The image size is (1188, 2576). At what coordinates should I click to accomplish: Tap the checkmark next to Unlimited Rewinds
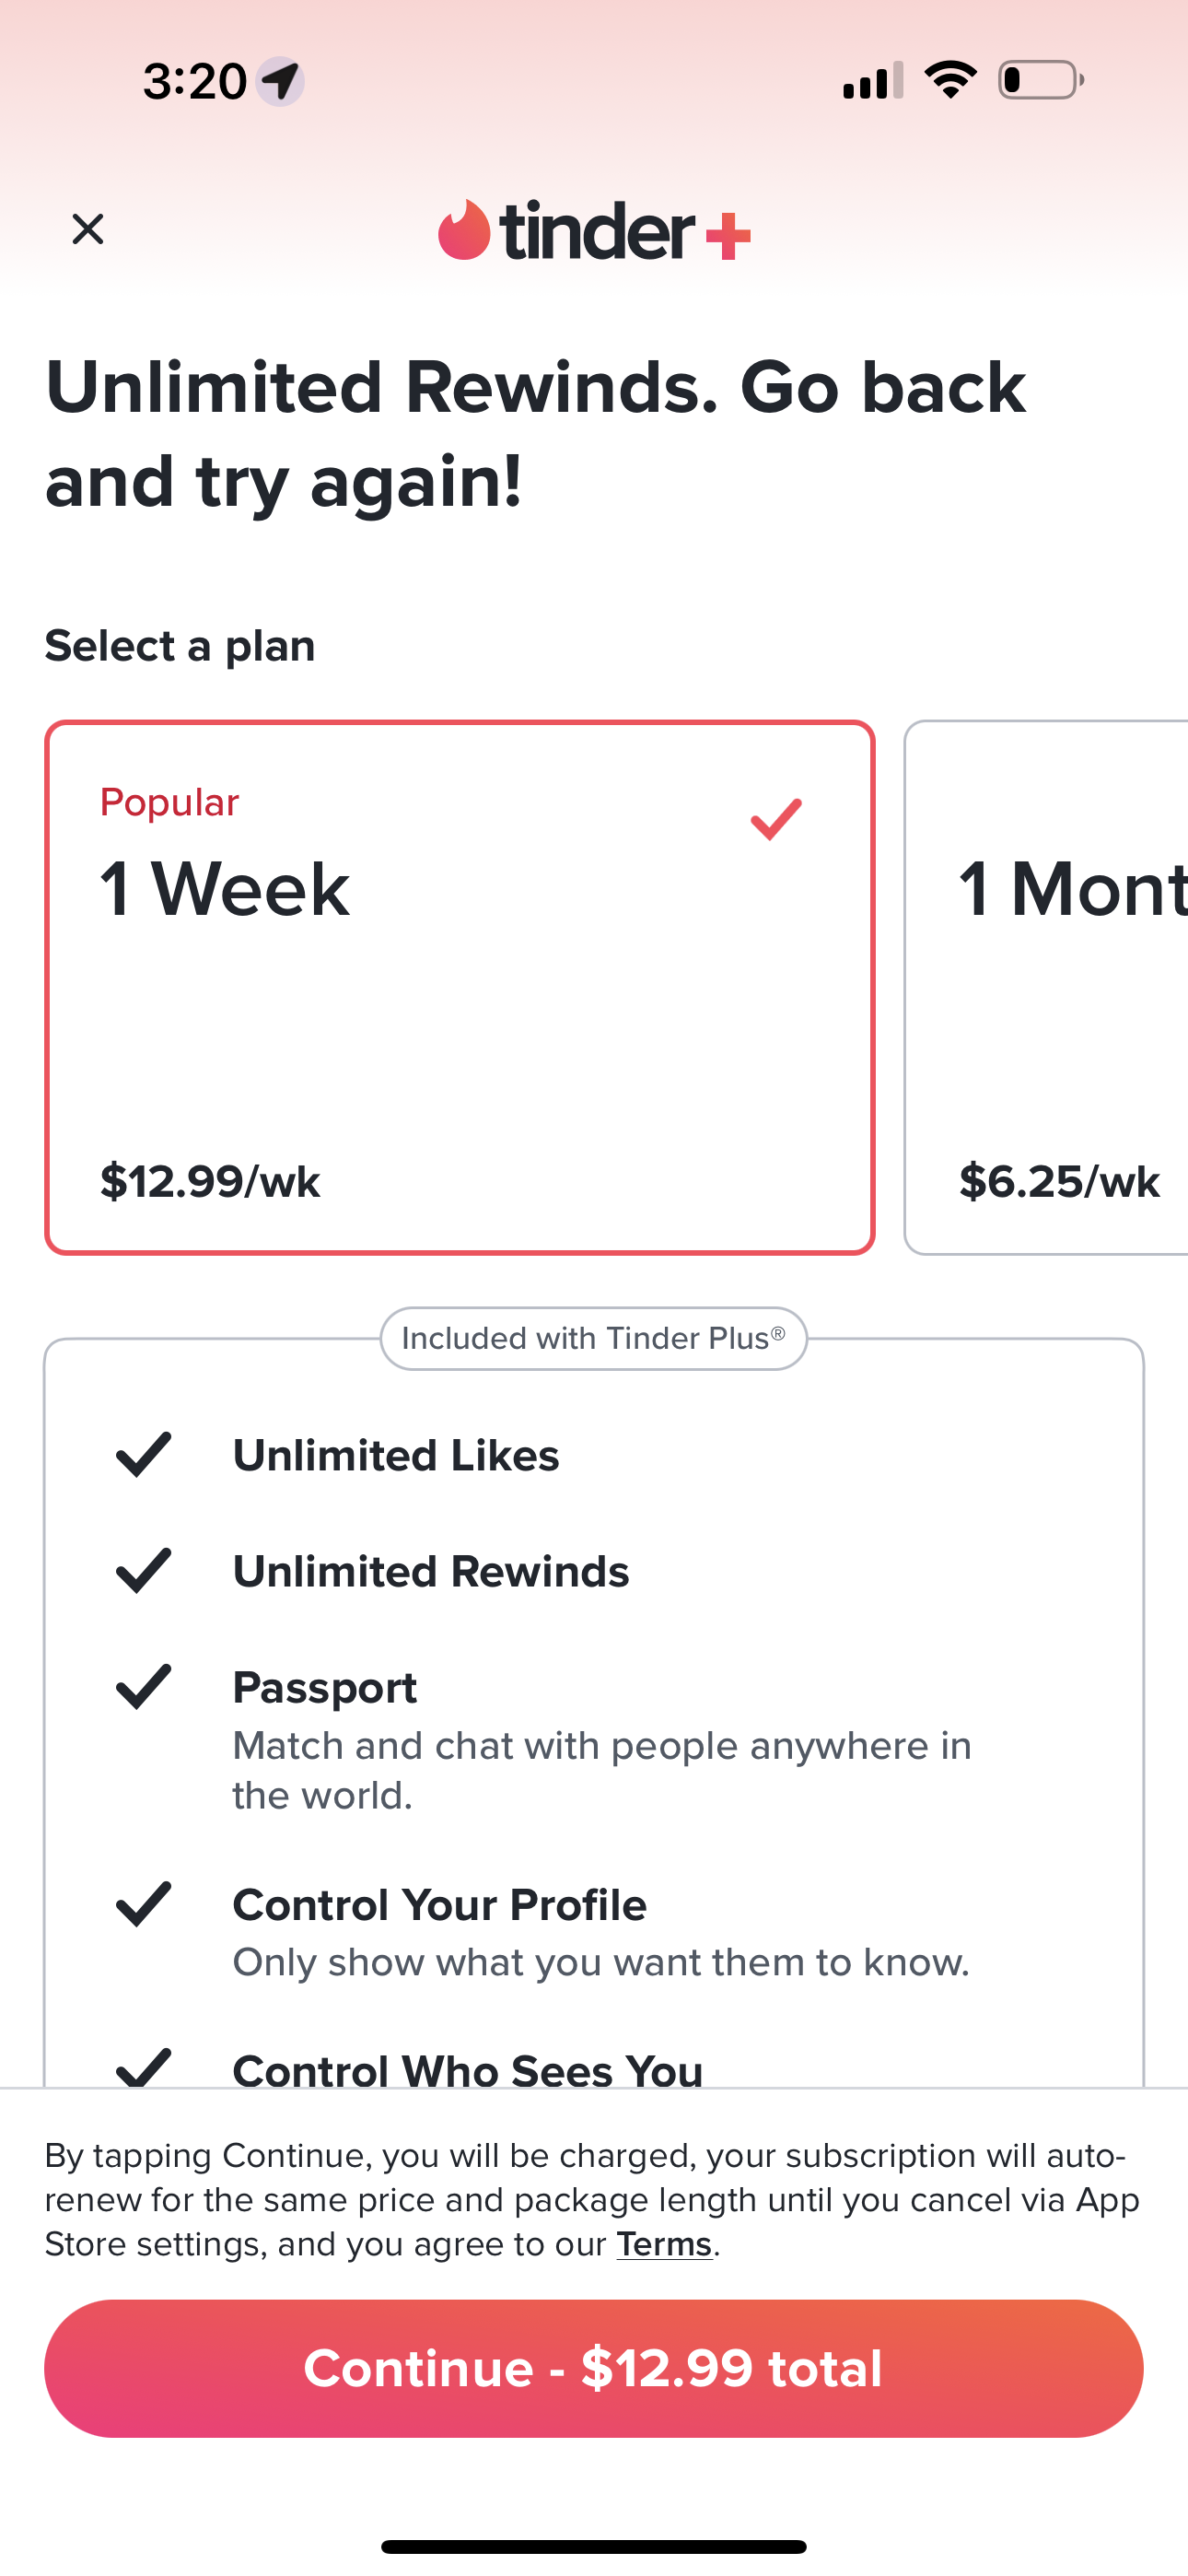144,1570
